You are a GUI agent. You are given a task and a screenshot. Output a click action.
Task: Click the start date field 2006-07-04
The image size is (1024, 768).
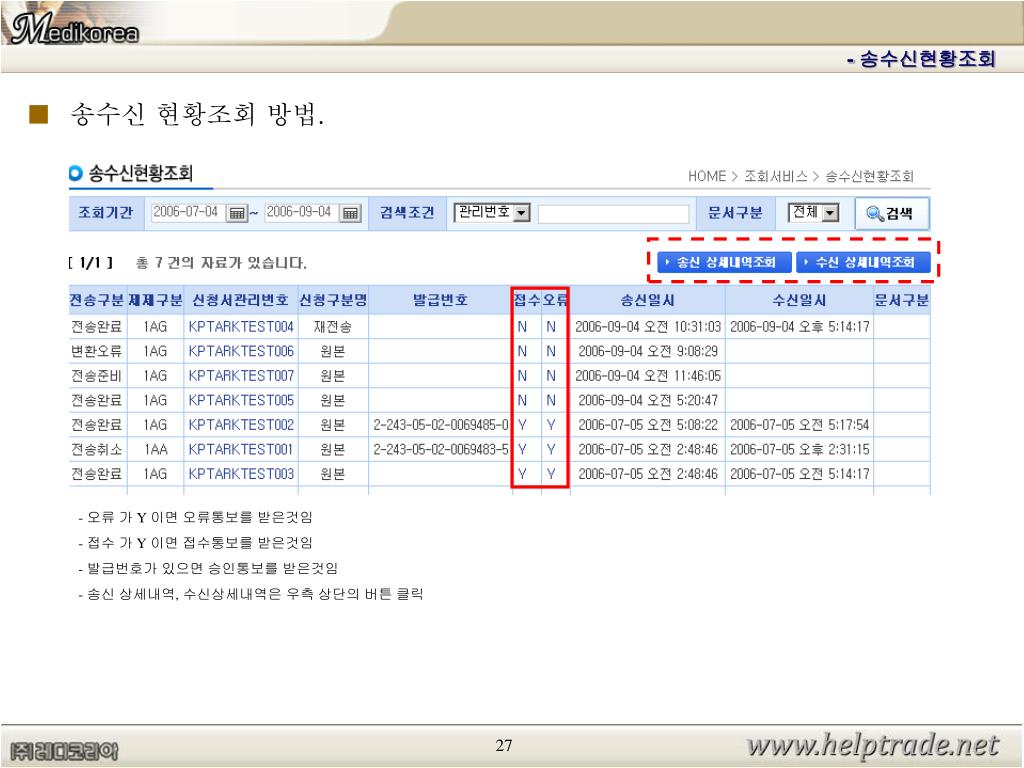[186, 213]
